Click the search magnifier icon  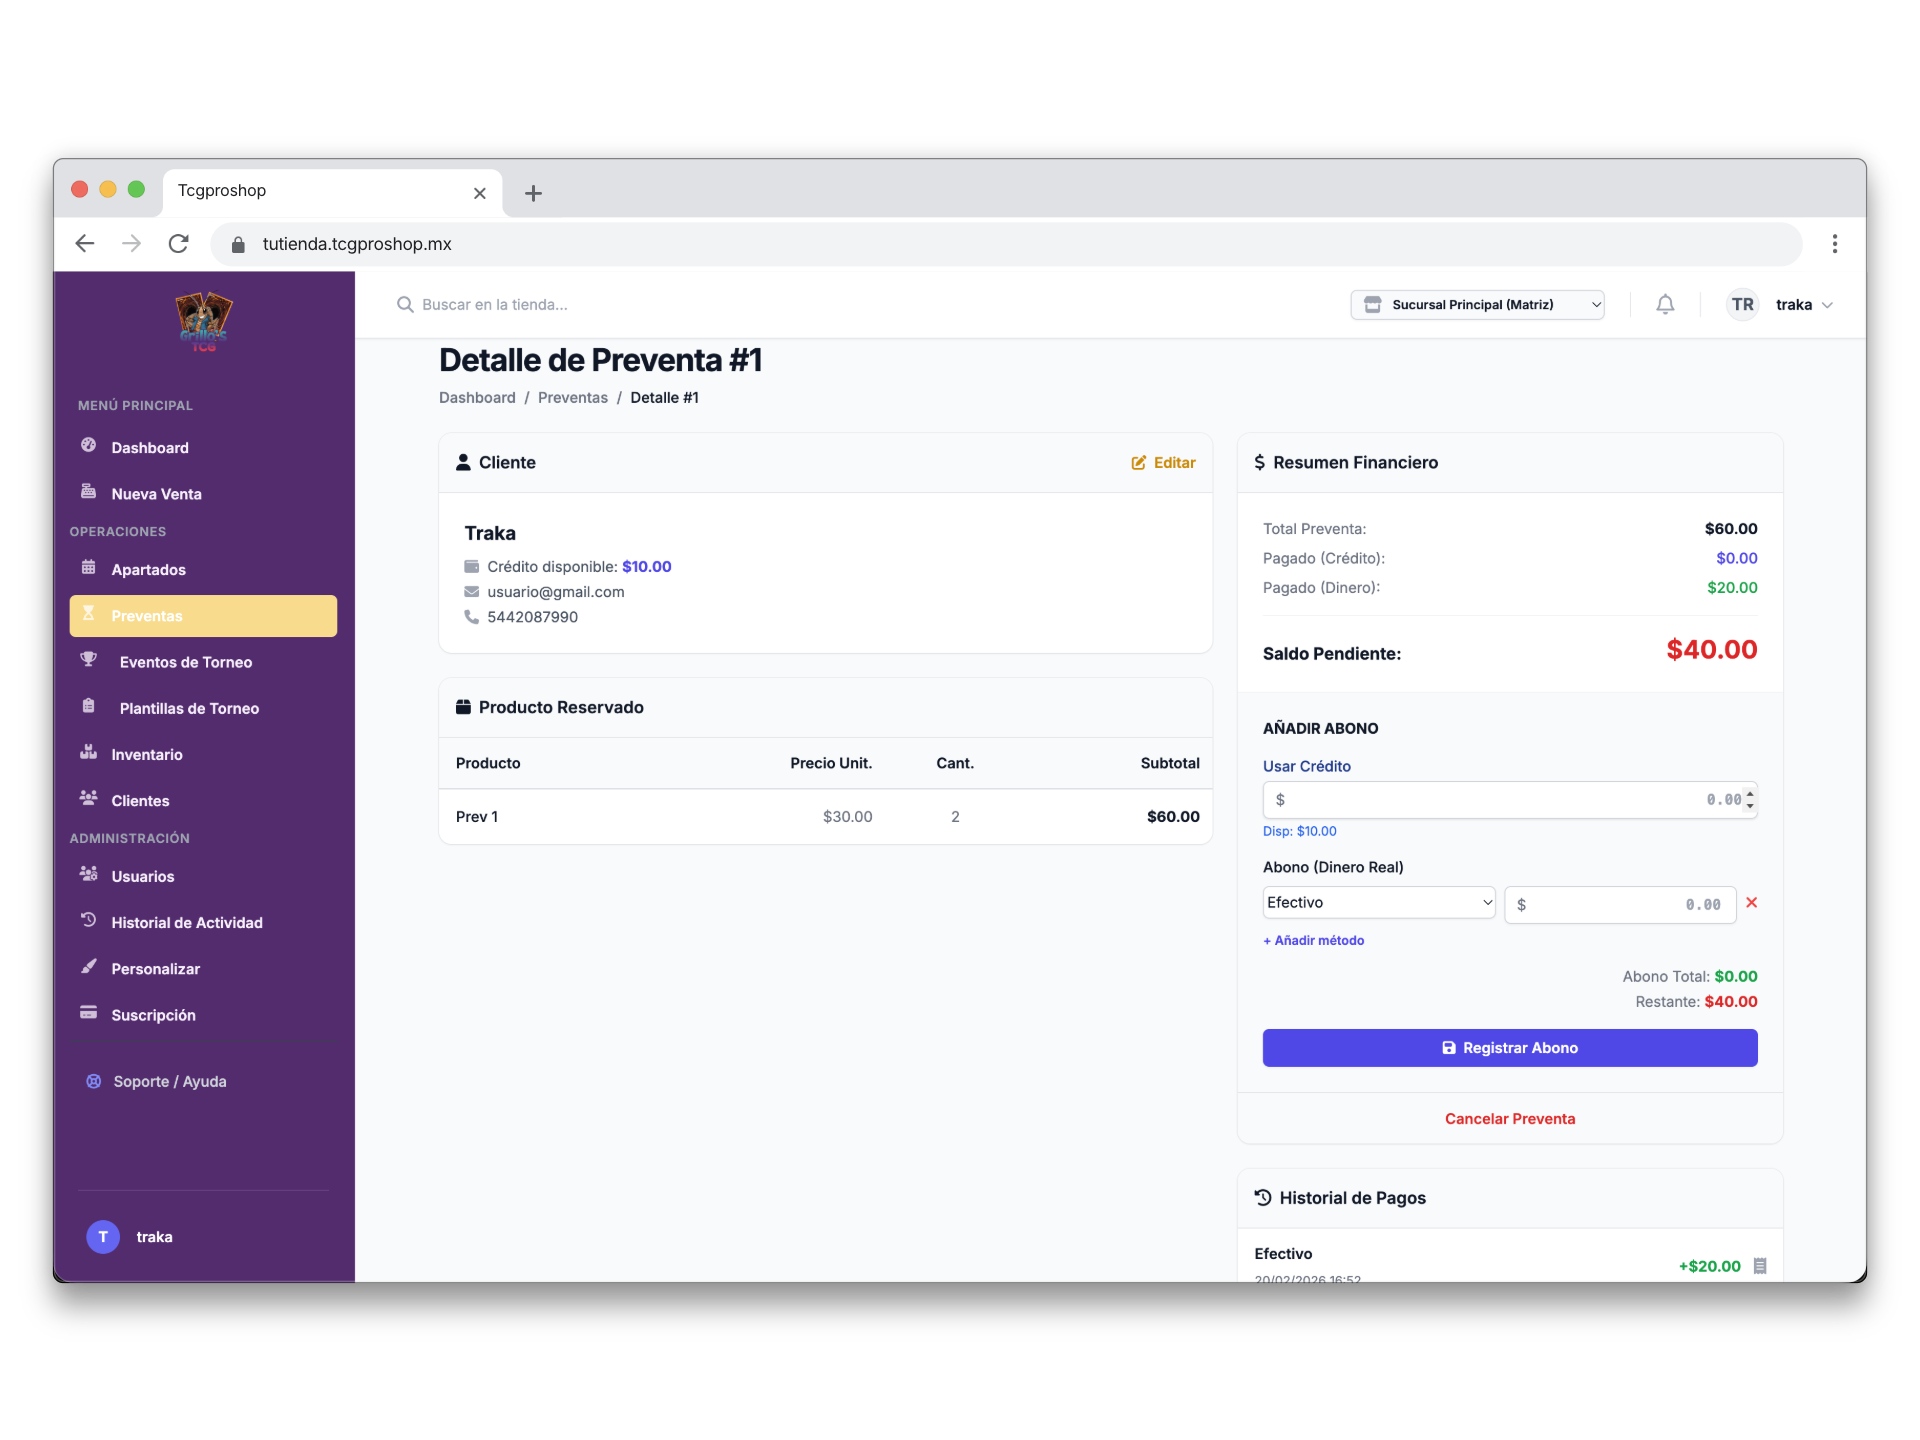point(405,305)
